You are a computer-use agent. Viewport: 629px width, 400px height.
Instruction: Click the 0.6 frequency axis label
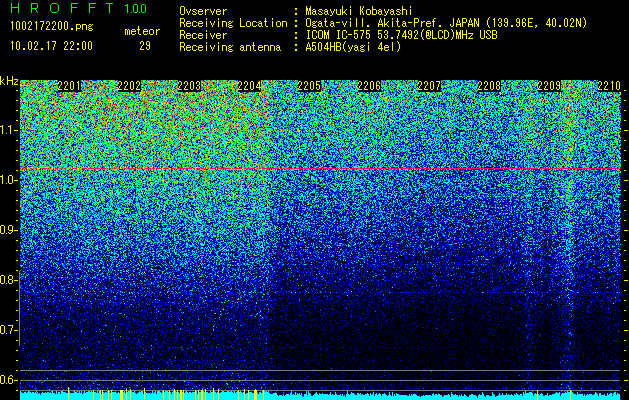[x=9, y=380]
